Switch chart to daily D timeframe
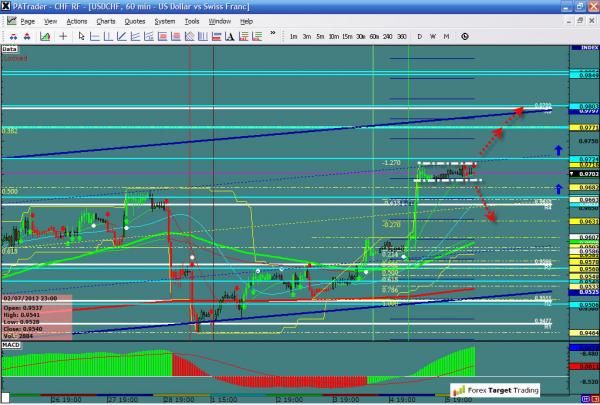This screenshot has width=600, height=405. tap(420, 37)
